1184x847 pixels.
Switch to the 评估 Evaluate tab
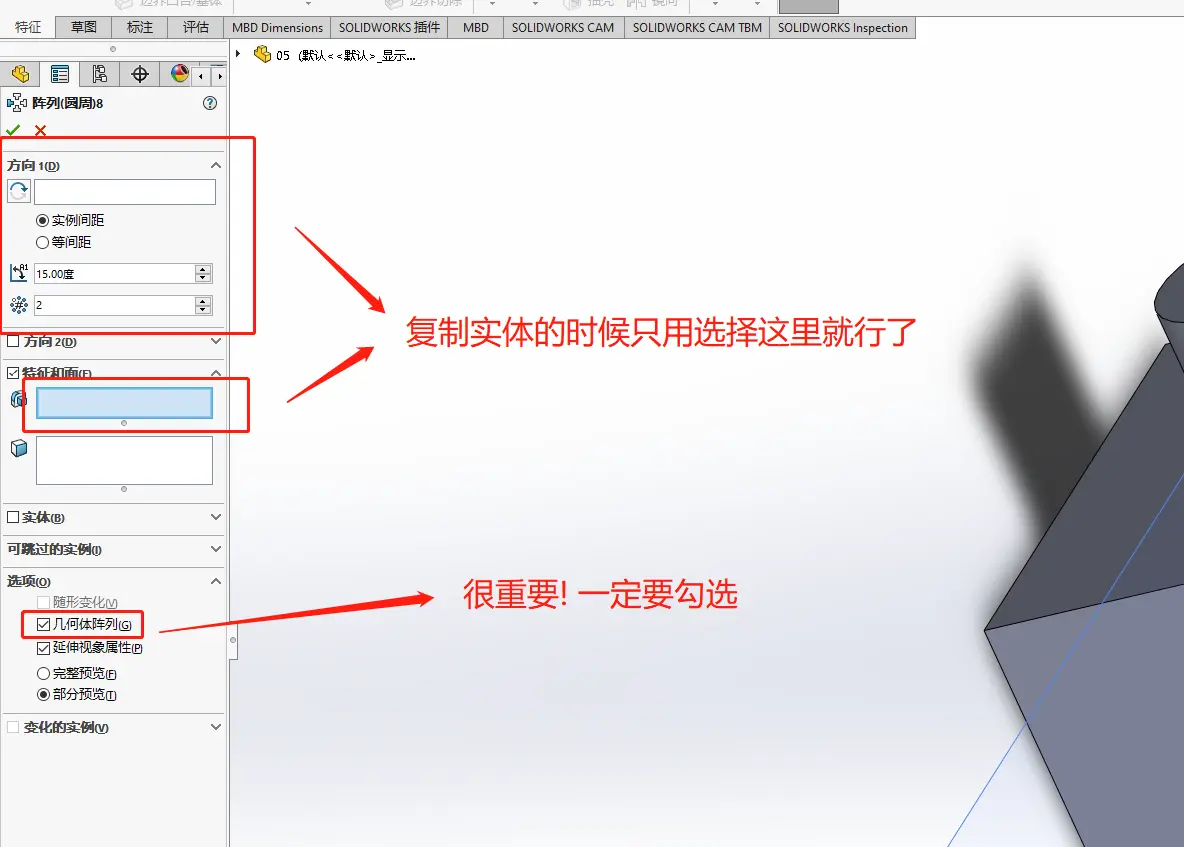[196, 27]
